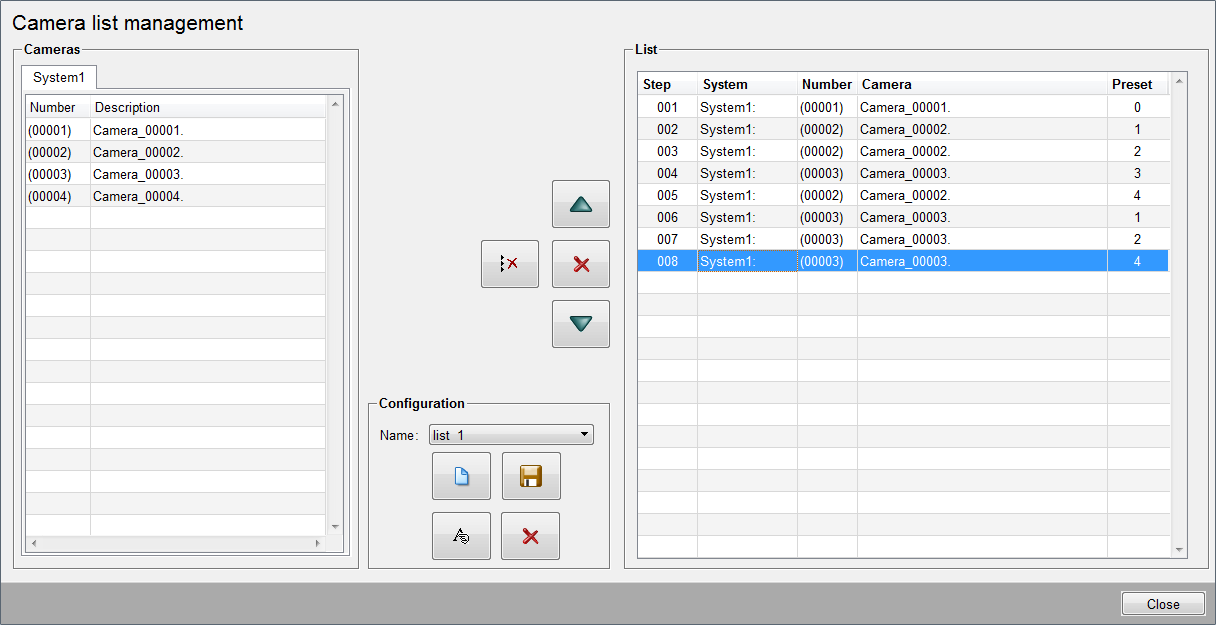1216x625 pixels.
Task: Click the Preset column header
Action: point(1131,85)
